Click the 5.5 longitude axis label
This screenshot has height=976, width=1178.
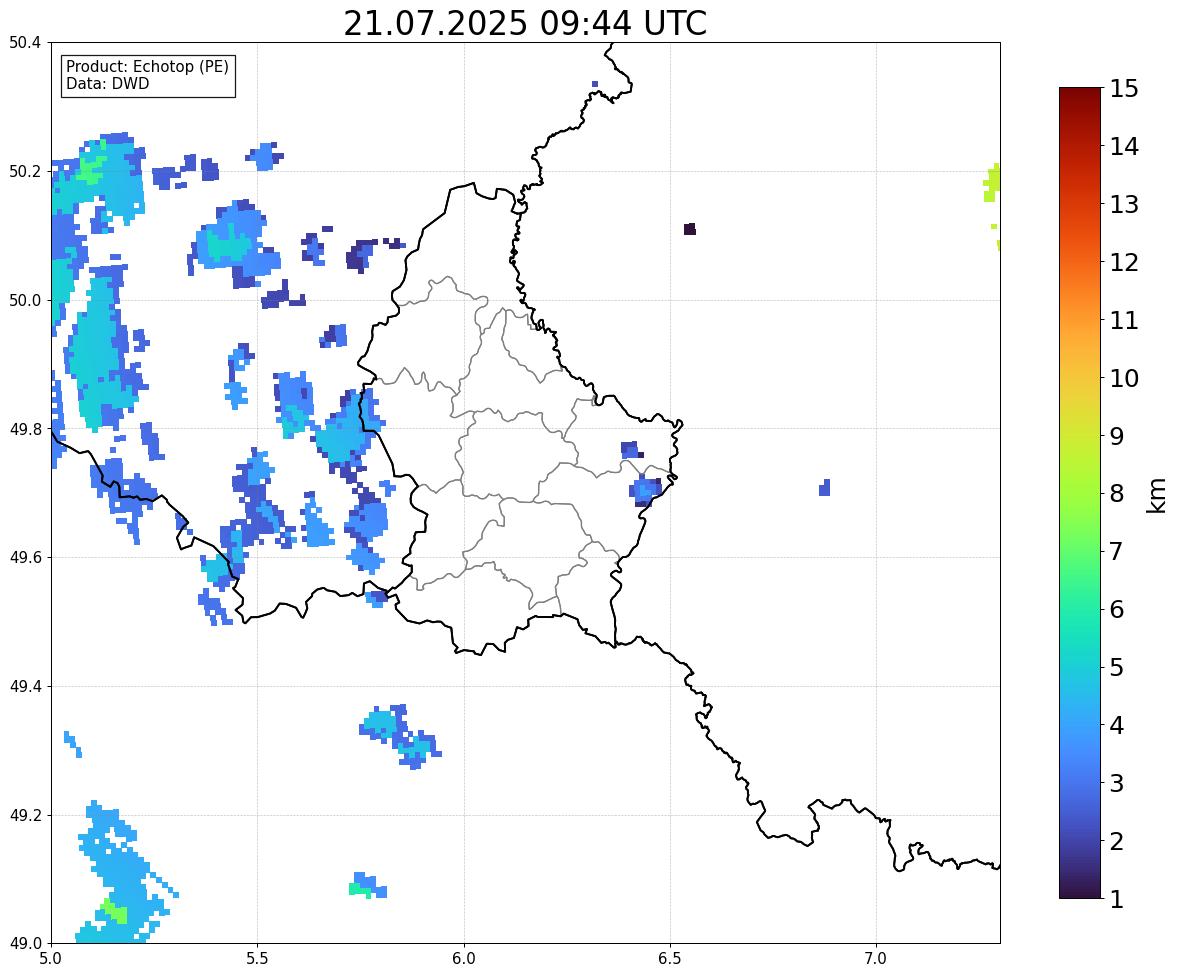pos(257,959)
